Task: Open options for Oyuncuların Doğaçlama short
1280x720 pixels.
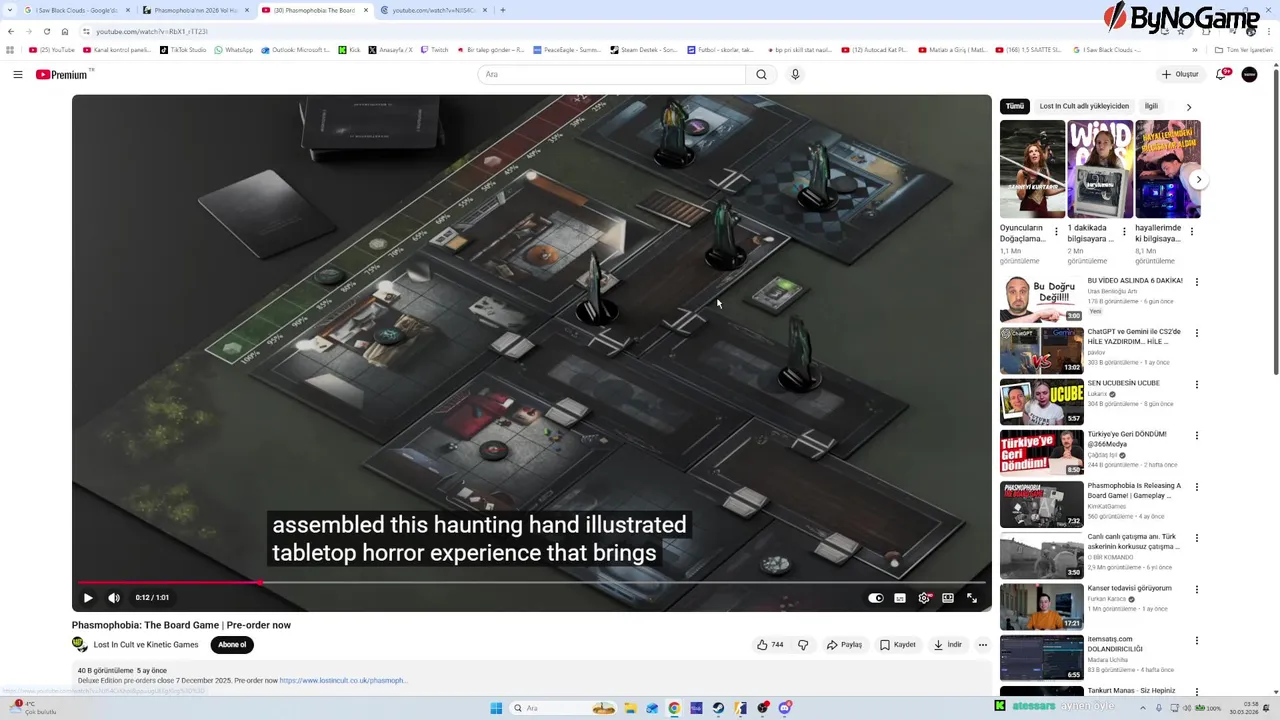Action: pyautogui.click(x=1057, y=232)
